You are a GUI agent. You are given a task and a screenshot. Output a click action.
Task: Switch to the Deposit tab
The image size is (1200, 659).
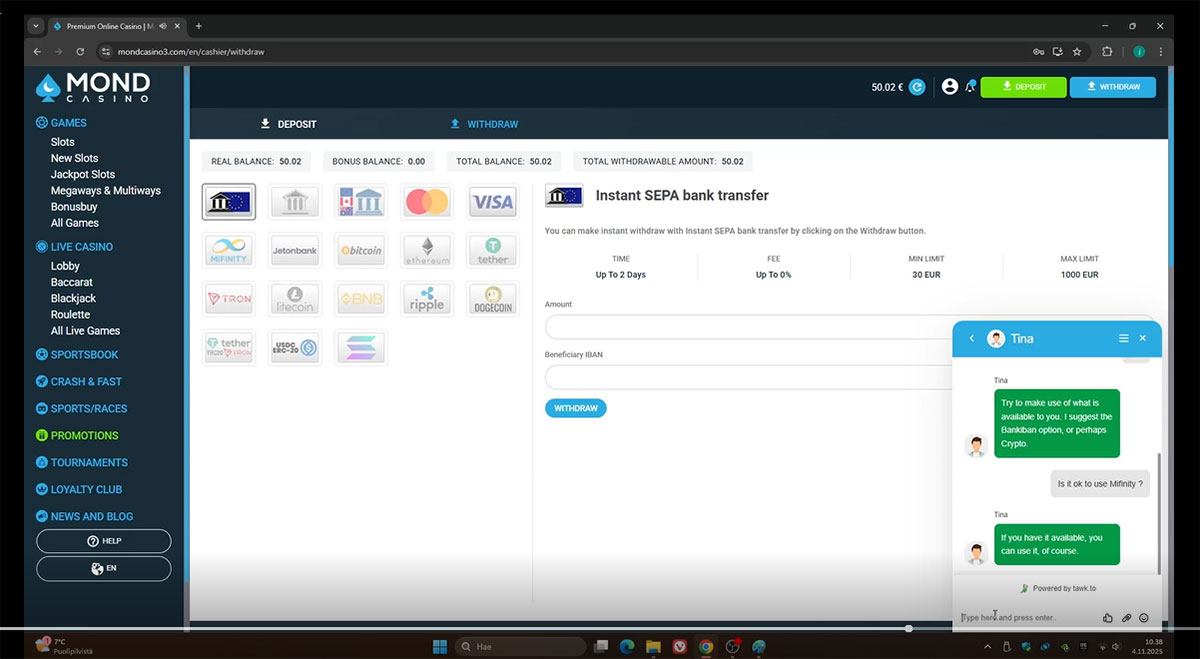288,124
